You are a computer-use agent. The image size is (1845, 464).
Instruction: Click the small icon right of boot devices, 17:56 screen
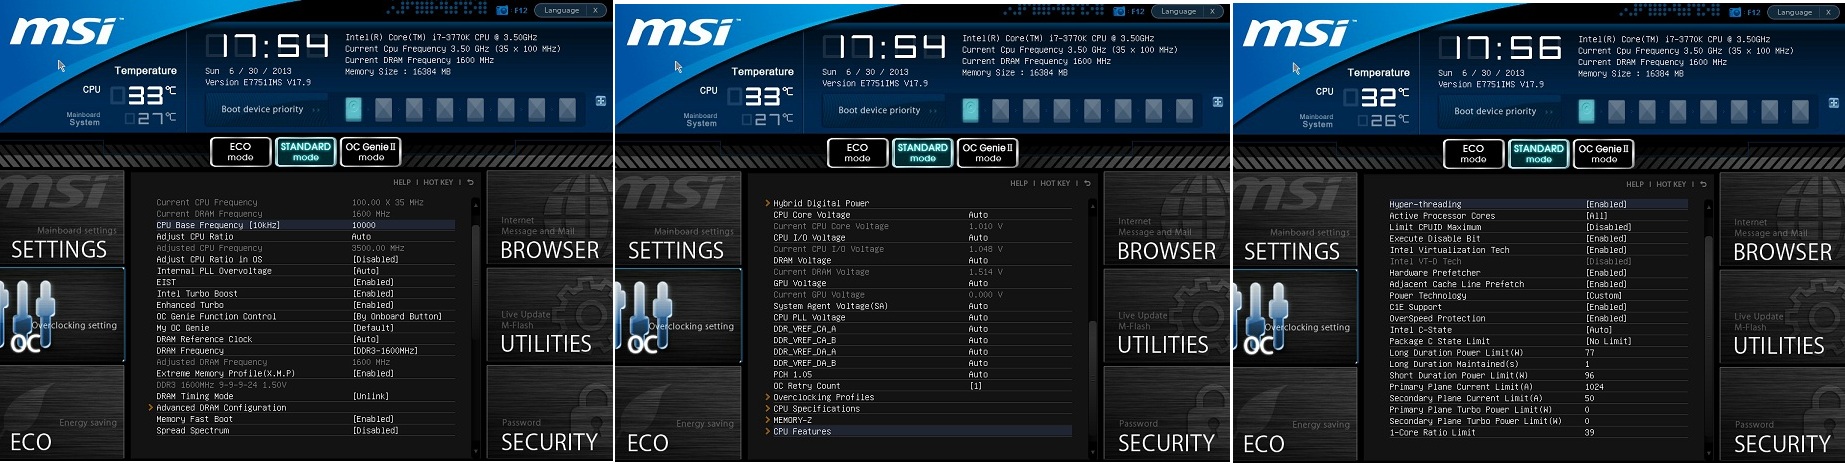point(1833,103)
